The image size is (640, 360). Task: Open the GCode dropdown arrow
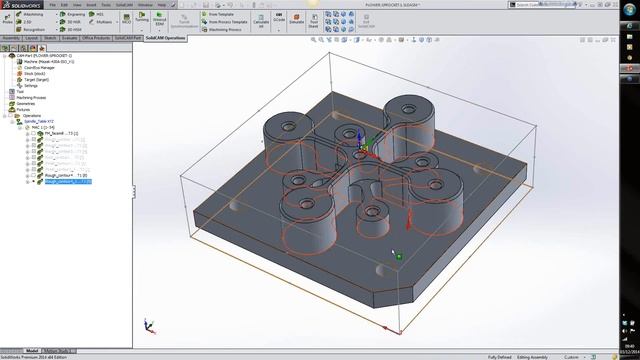tap(279, 30)
